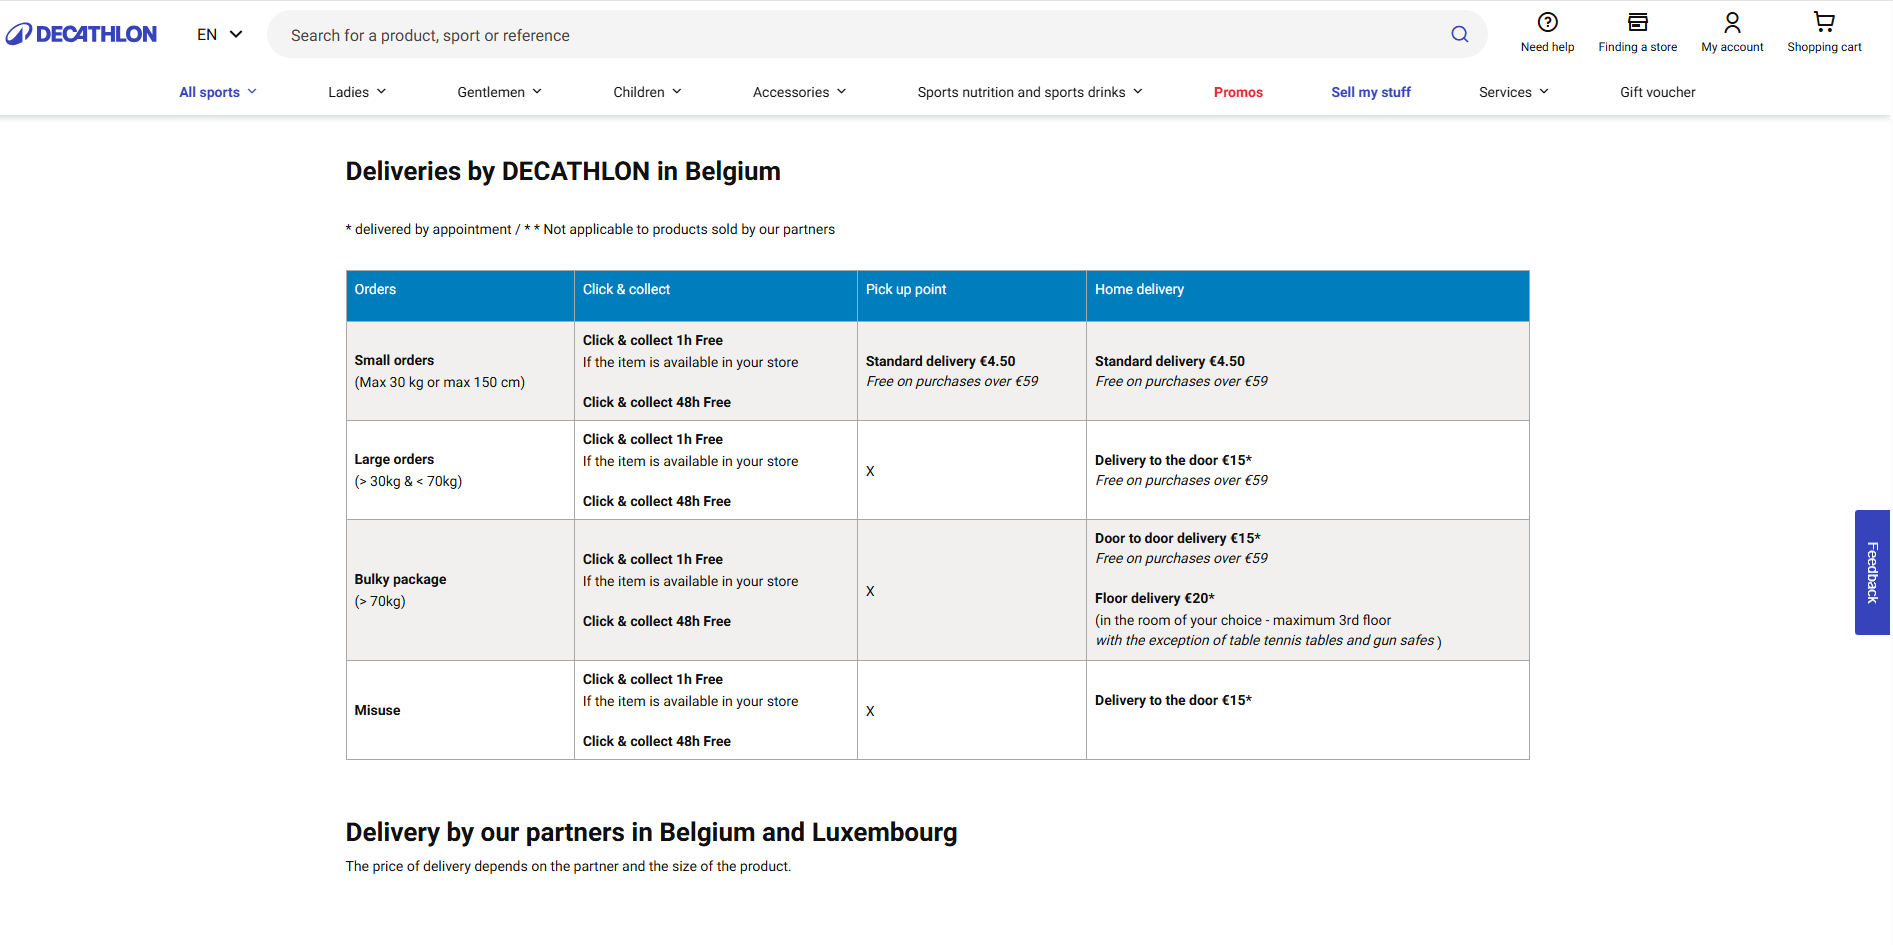Click Delivery by our partners heading
Screen dimensions: 1893x945
[x=651, y=832]
